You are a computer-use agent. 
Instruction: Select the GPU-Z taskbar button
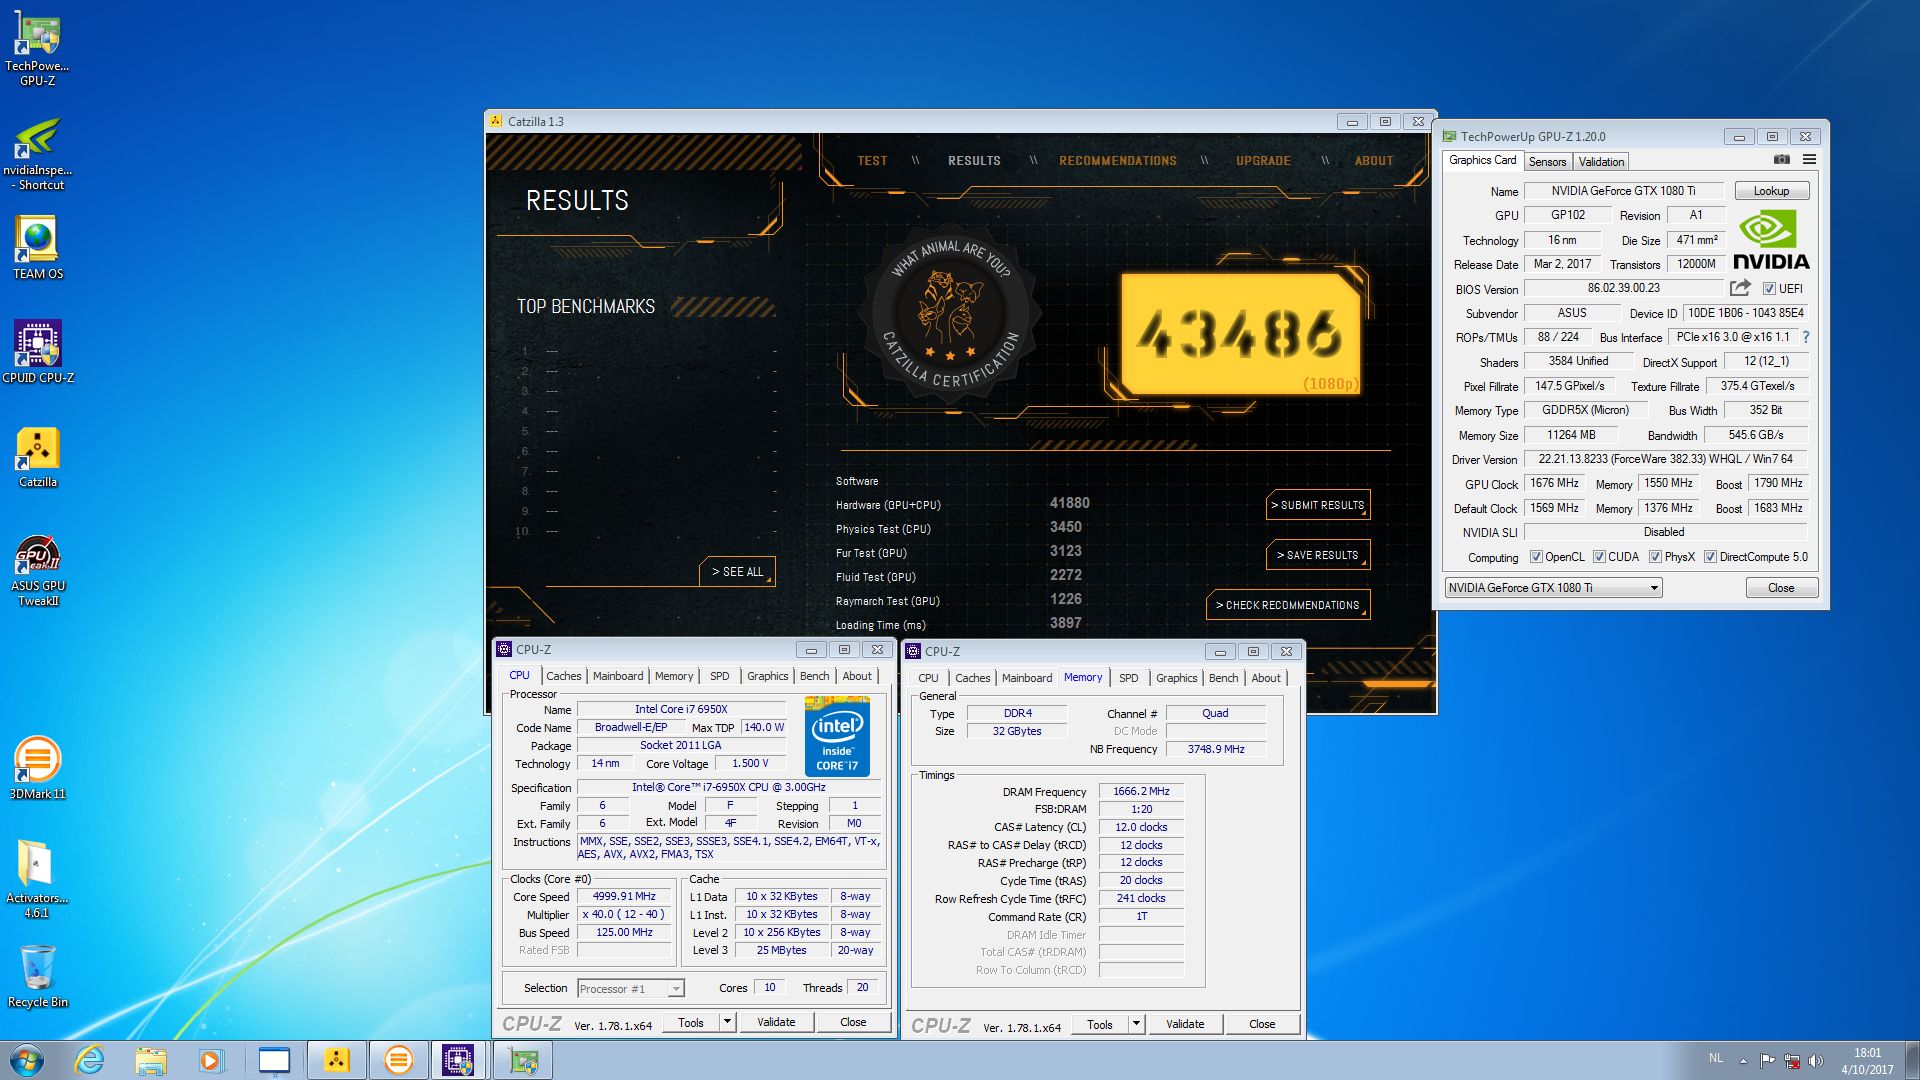coord(522,1060)
